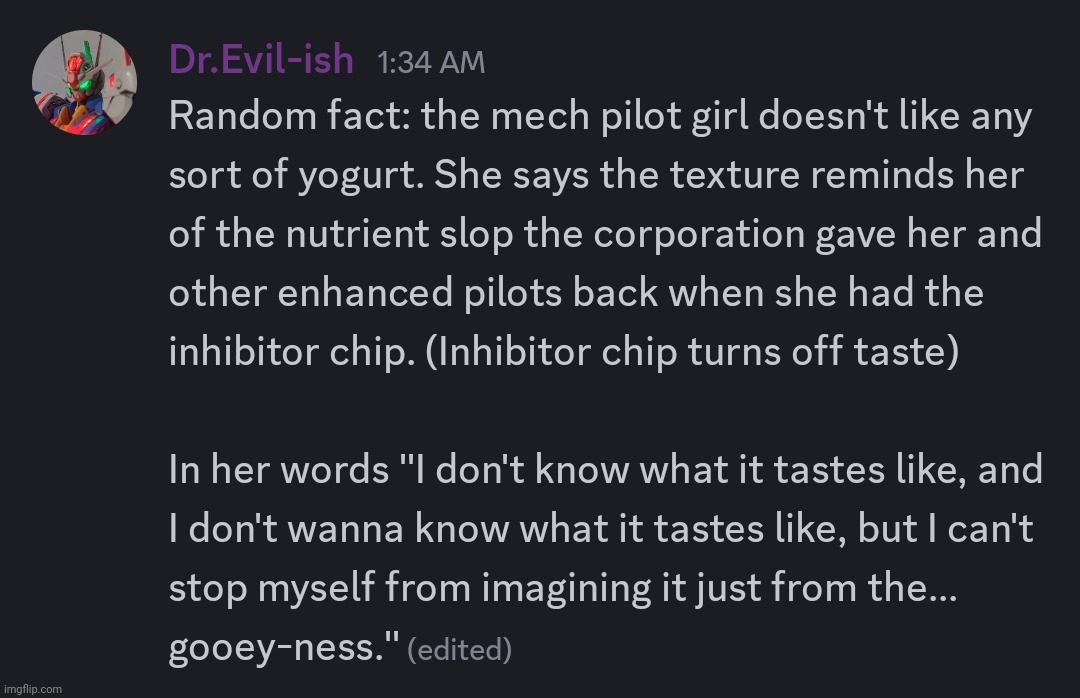Open the Dr.Evil-ish username profile
The height and width of the screenshot is (698, 1080).
[261, 60]
